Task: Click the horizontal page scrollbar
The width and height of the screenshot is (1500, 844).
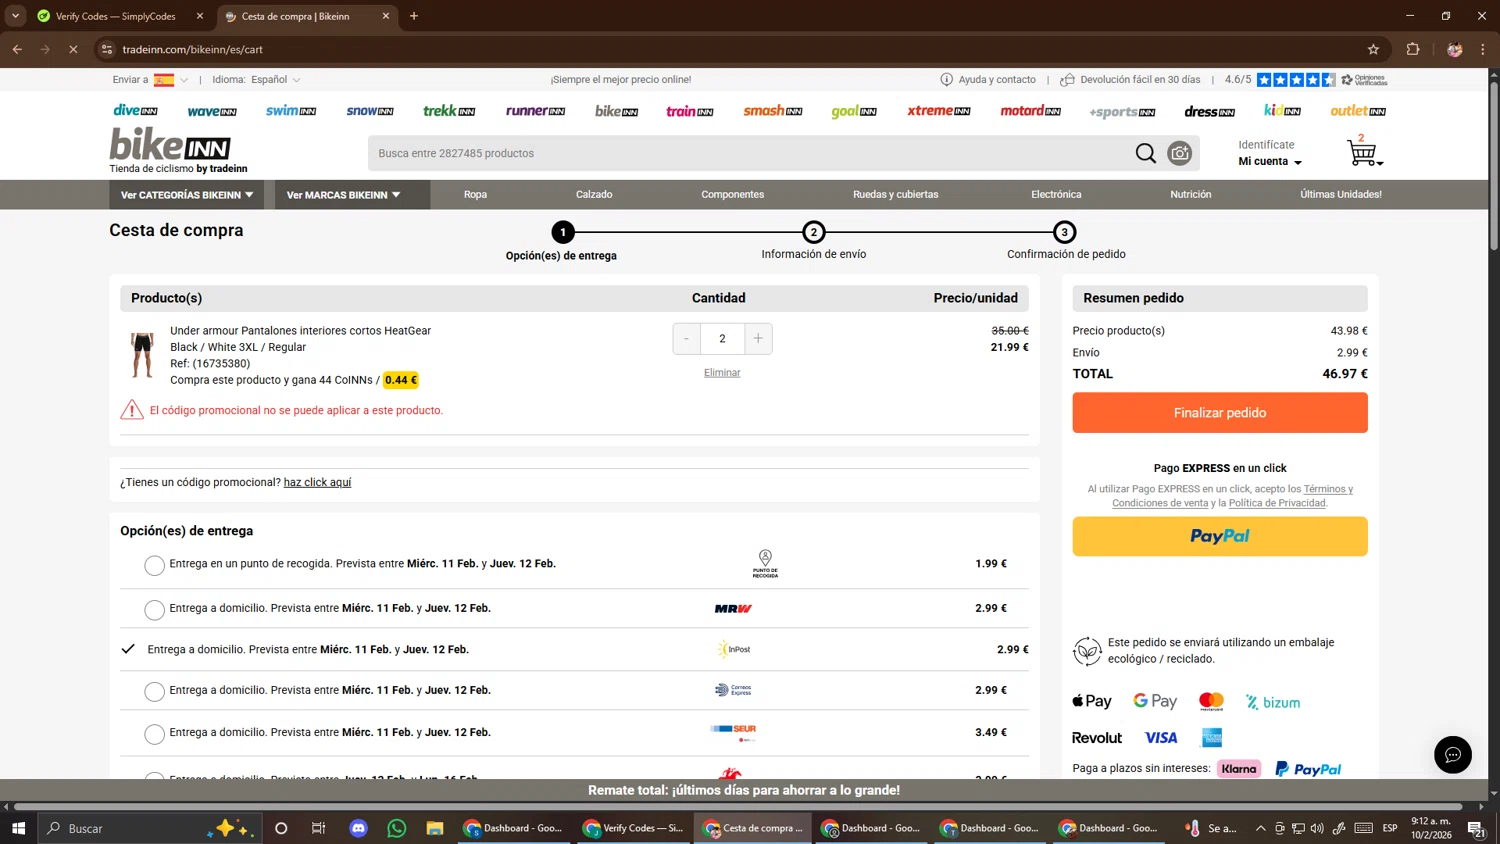Action: (738, 806)
